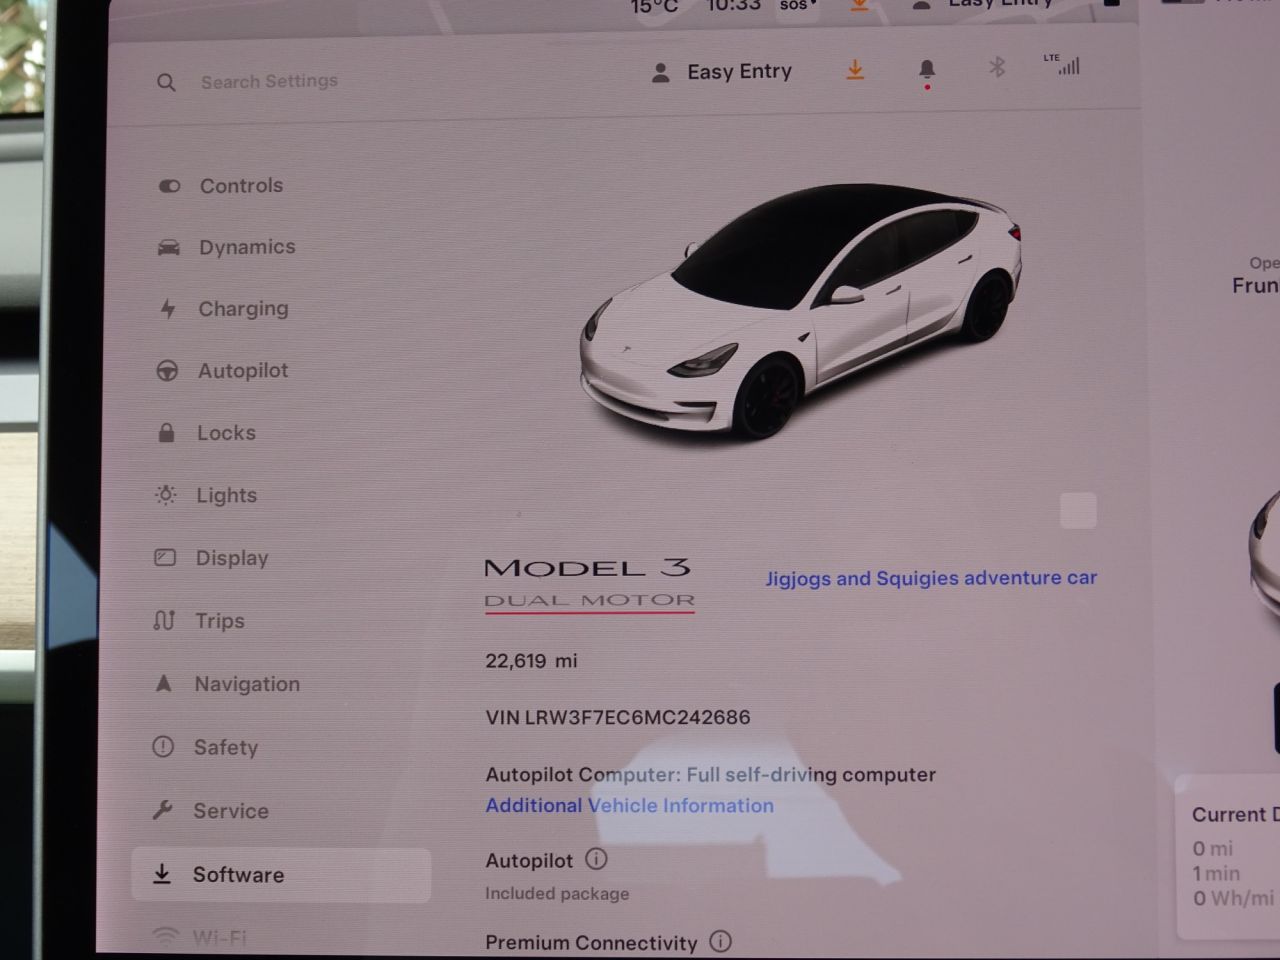Click Additional Vehicle Information link
This screenshot has height=960, width=1280.
tap(629, 806)
